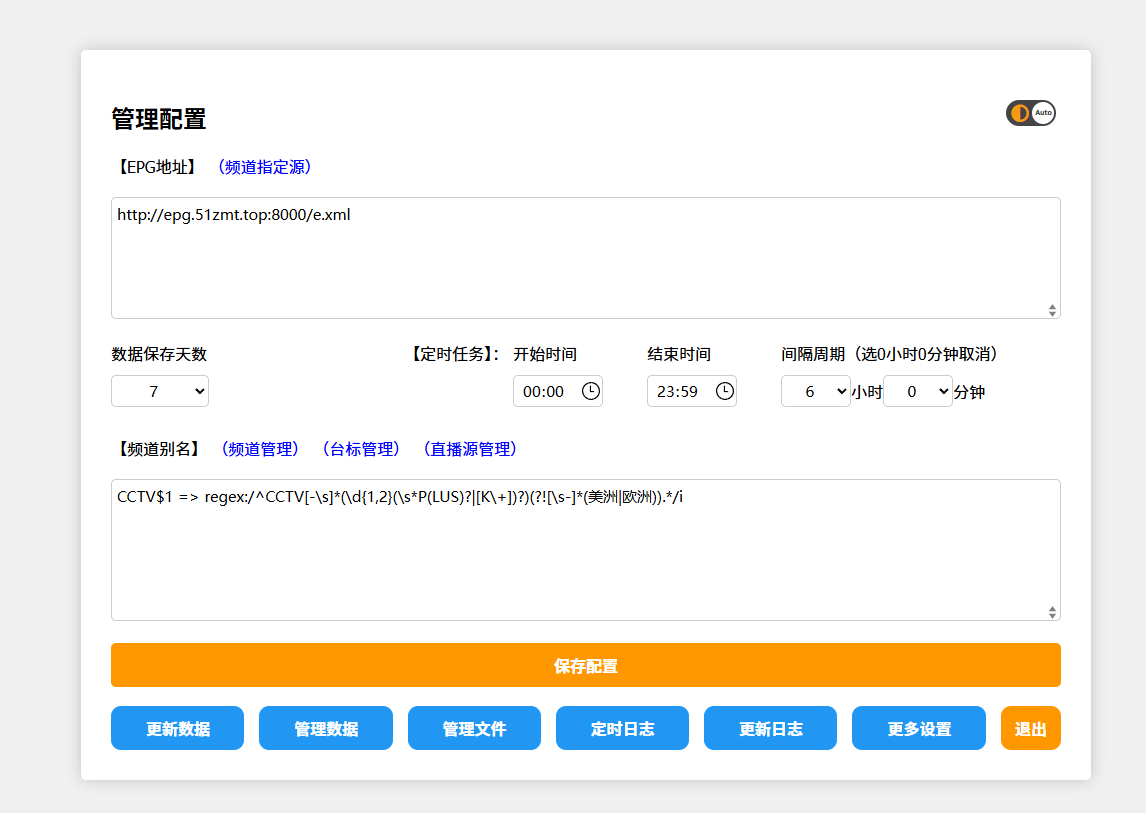Viewport: 1146px width, 813px height.
Task: Click the 更新数据 button
Action: coord(177,728)
